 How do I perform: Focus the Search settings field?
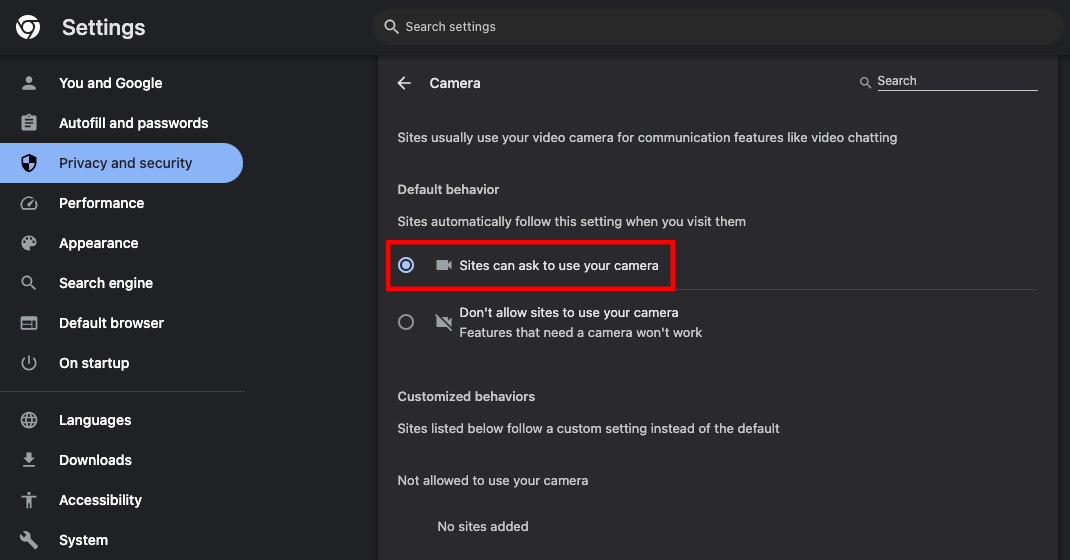(717, 27)
